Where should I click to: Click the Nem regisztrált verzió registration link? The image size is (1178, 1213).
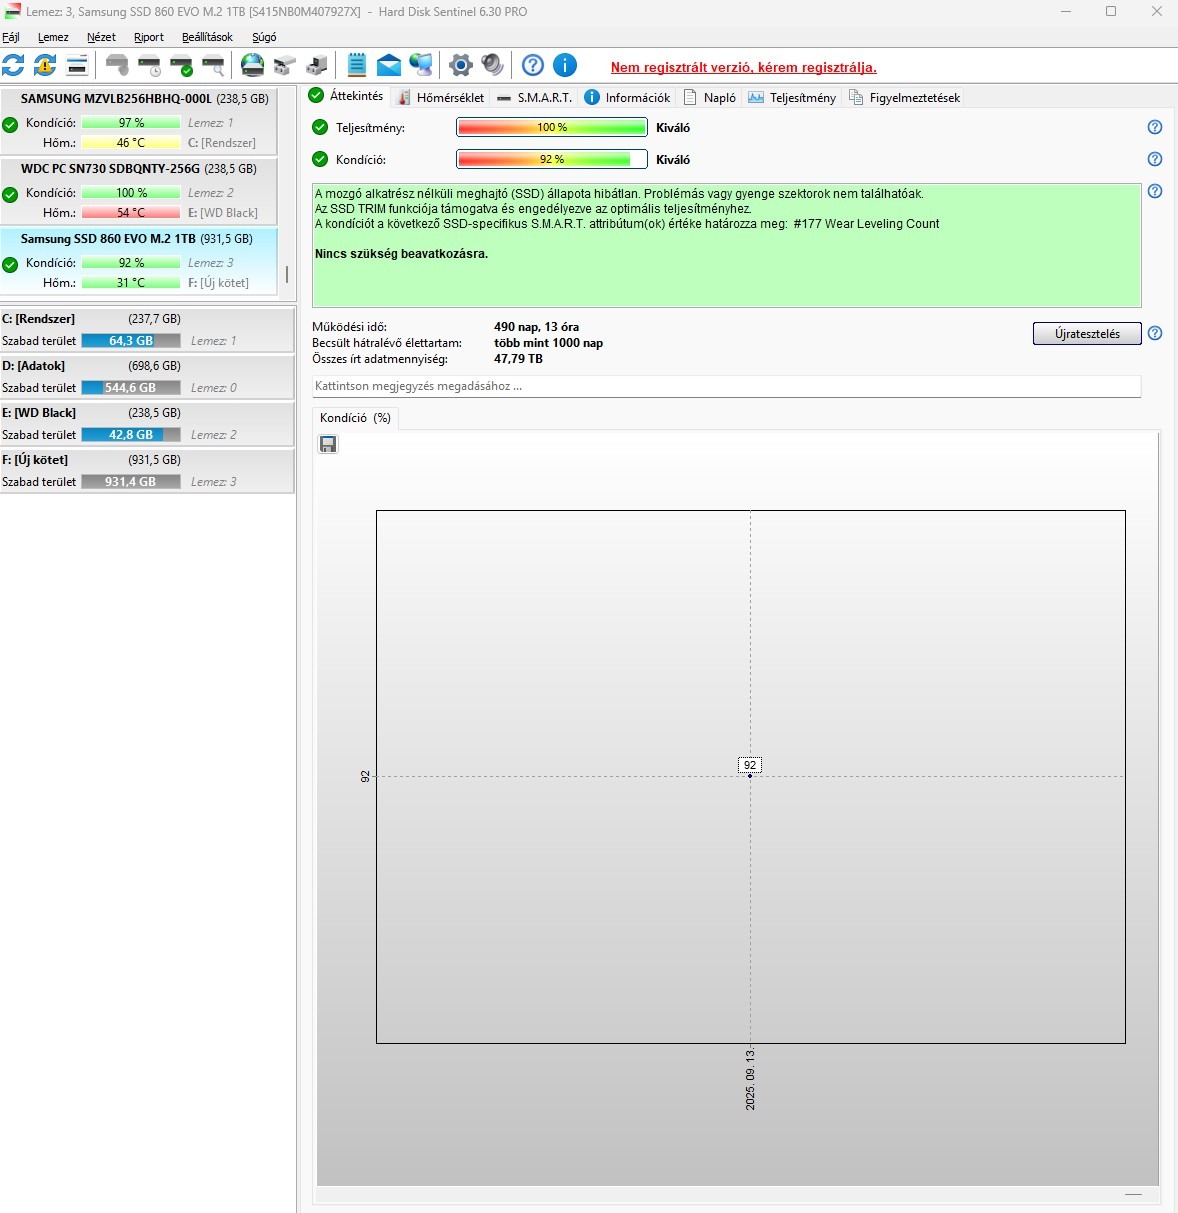(x=743, y=67)
